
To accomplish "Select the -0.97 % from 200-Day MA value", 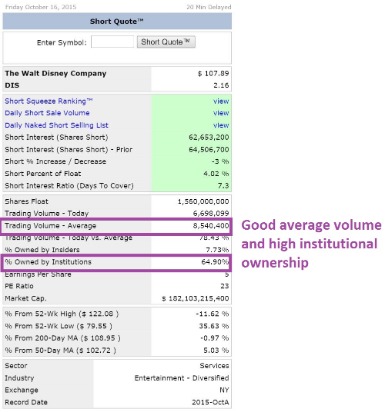I will coord(215,338).
